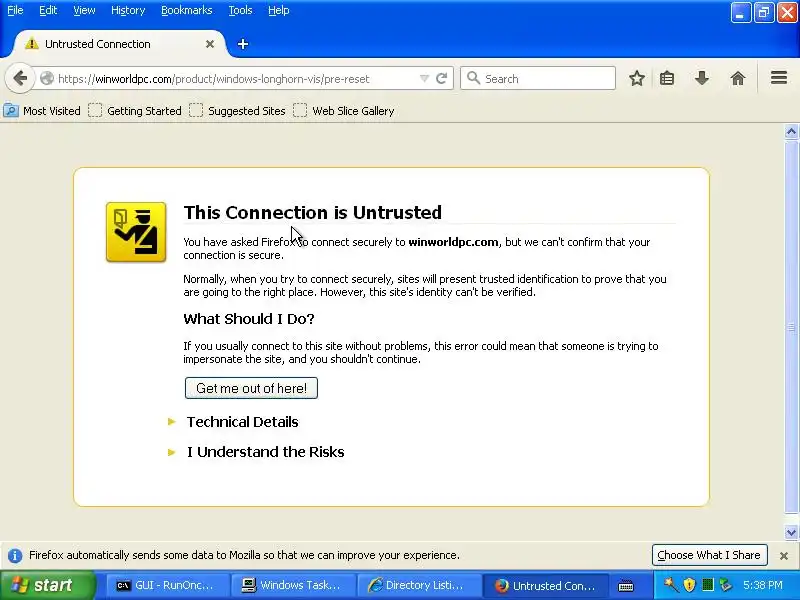Open the View menu
This screenshot has height=600, width=800.
(84, 10)
